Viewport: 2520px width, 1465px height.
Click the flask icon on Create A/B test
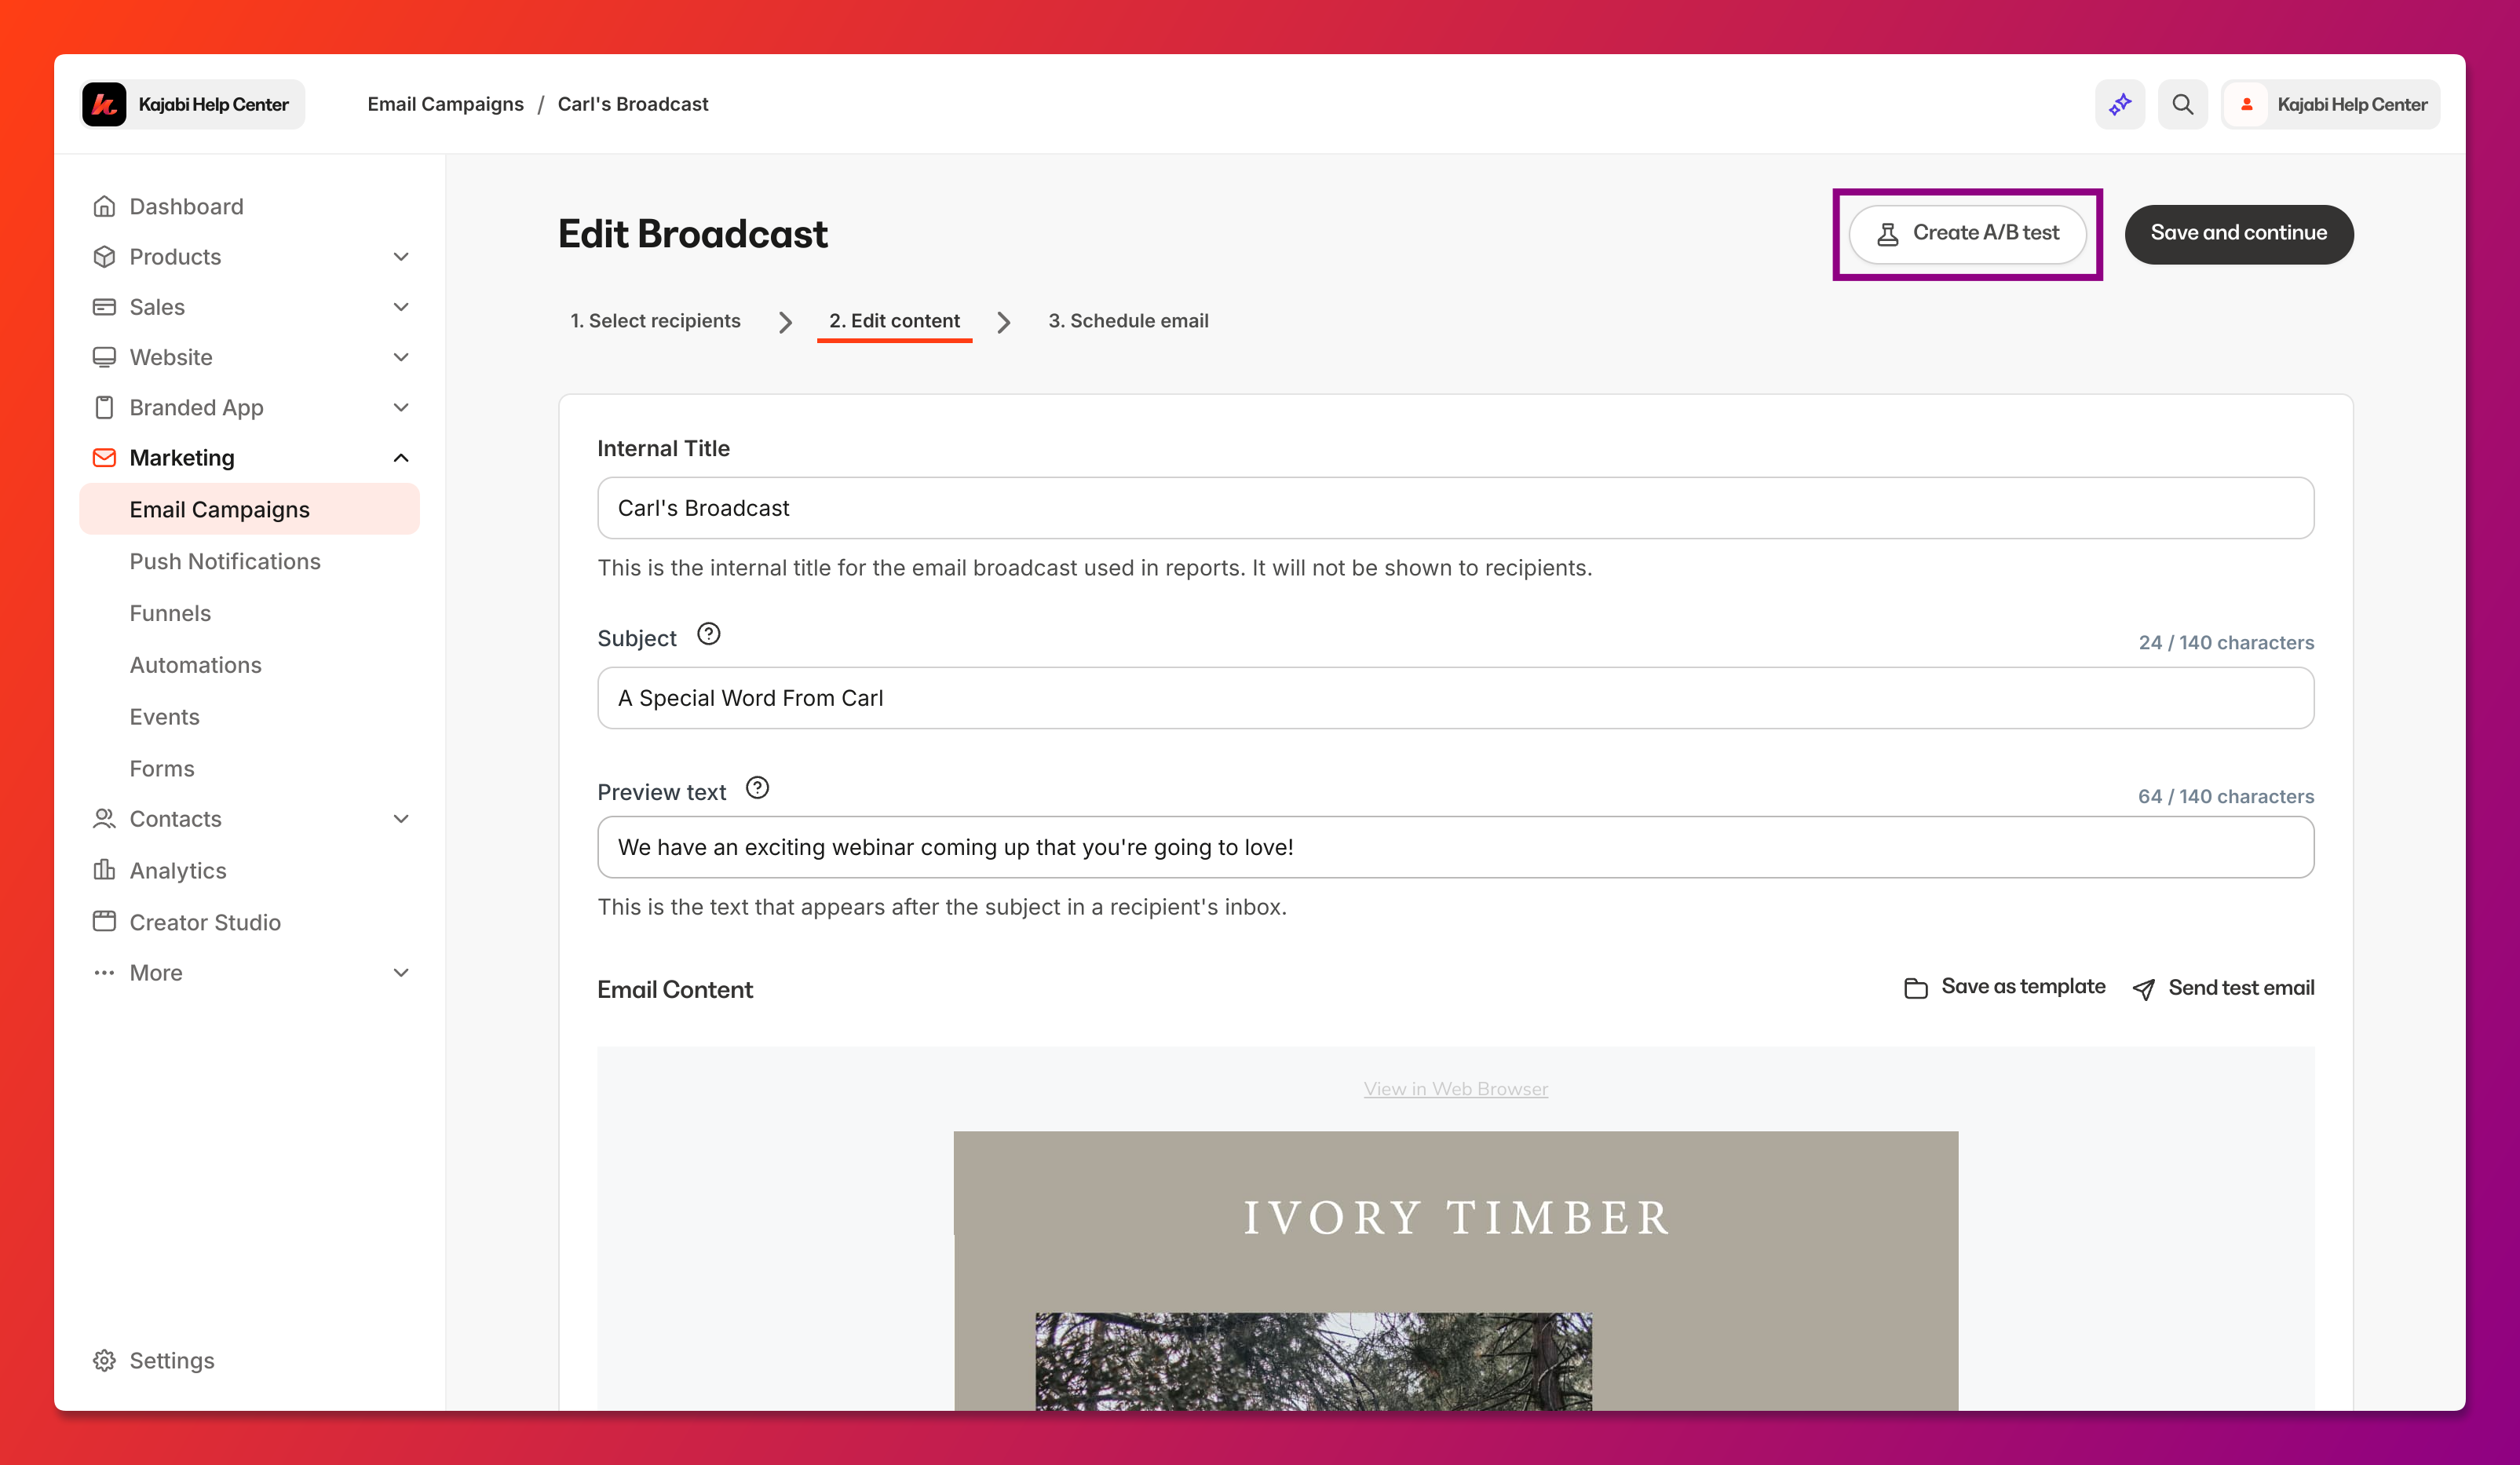pos(1887,233)
